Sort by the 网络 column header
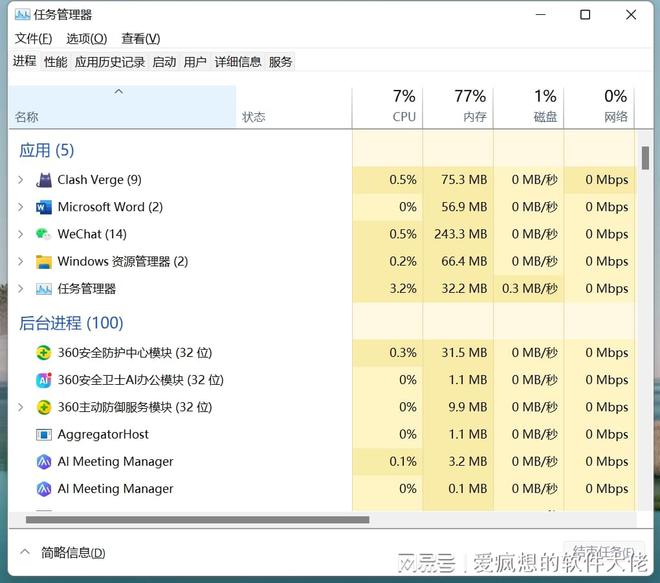660x583 pixels. 599,107
